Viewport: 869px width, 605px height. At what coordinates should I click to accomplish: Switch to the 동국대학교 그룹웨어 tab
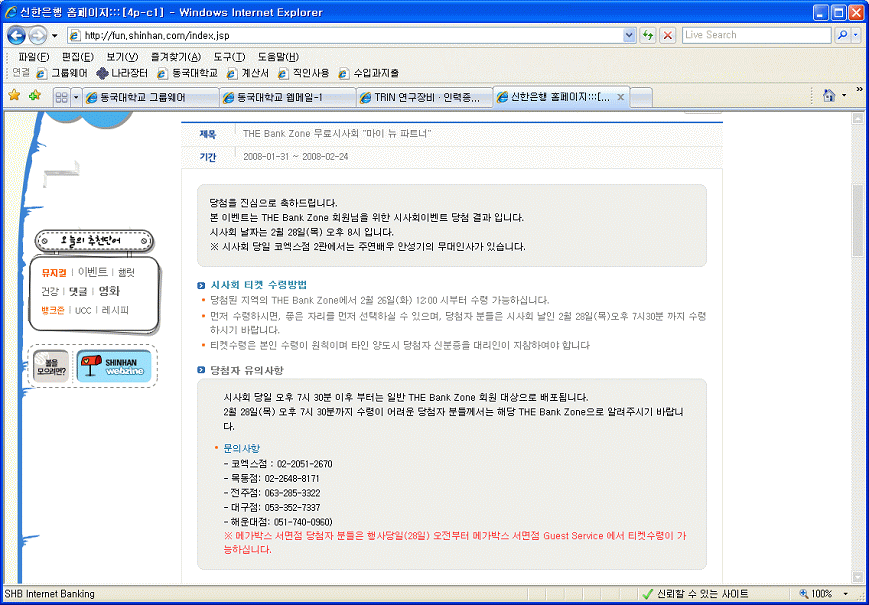click(x=150, y=98)
